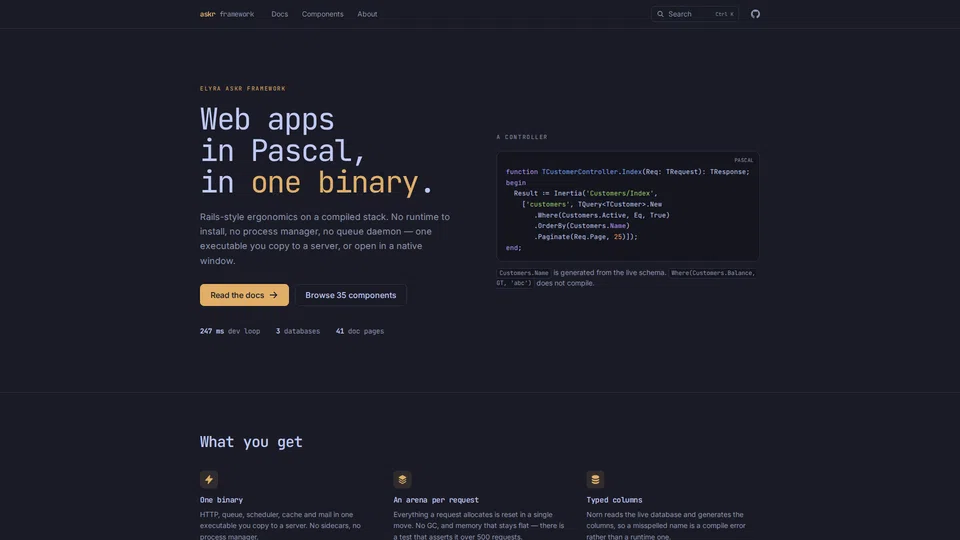Focus the Search field

coord(694,14)
